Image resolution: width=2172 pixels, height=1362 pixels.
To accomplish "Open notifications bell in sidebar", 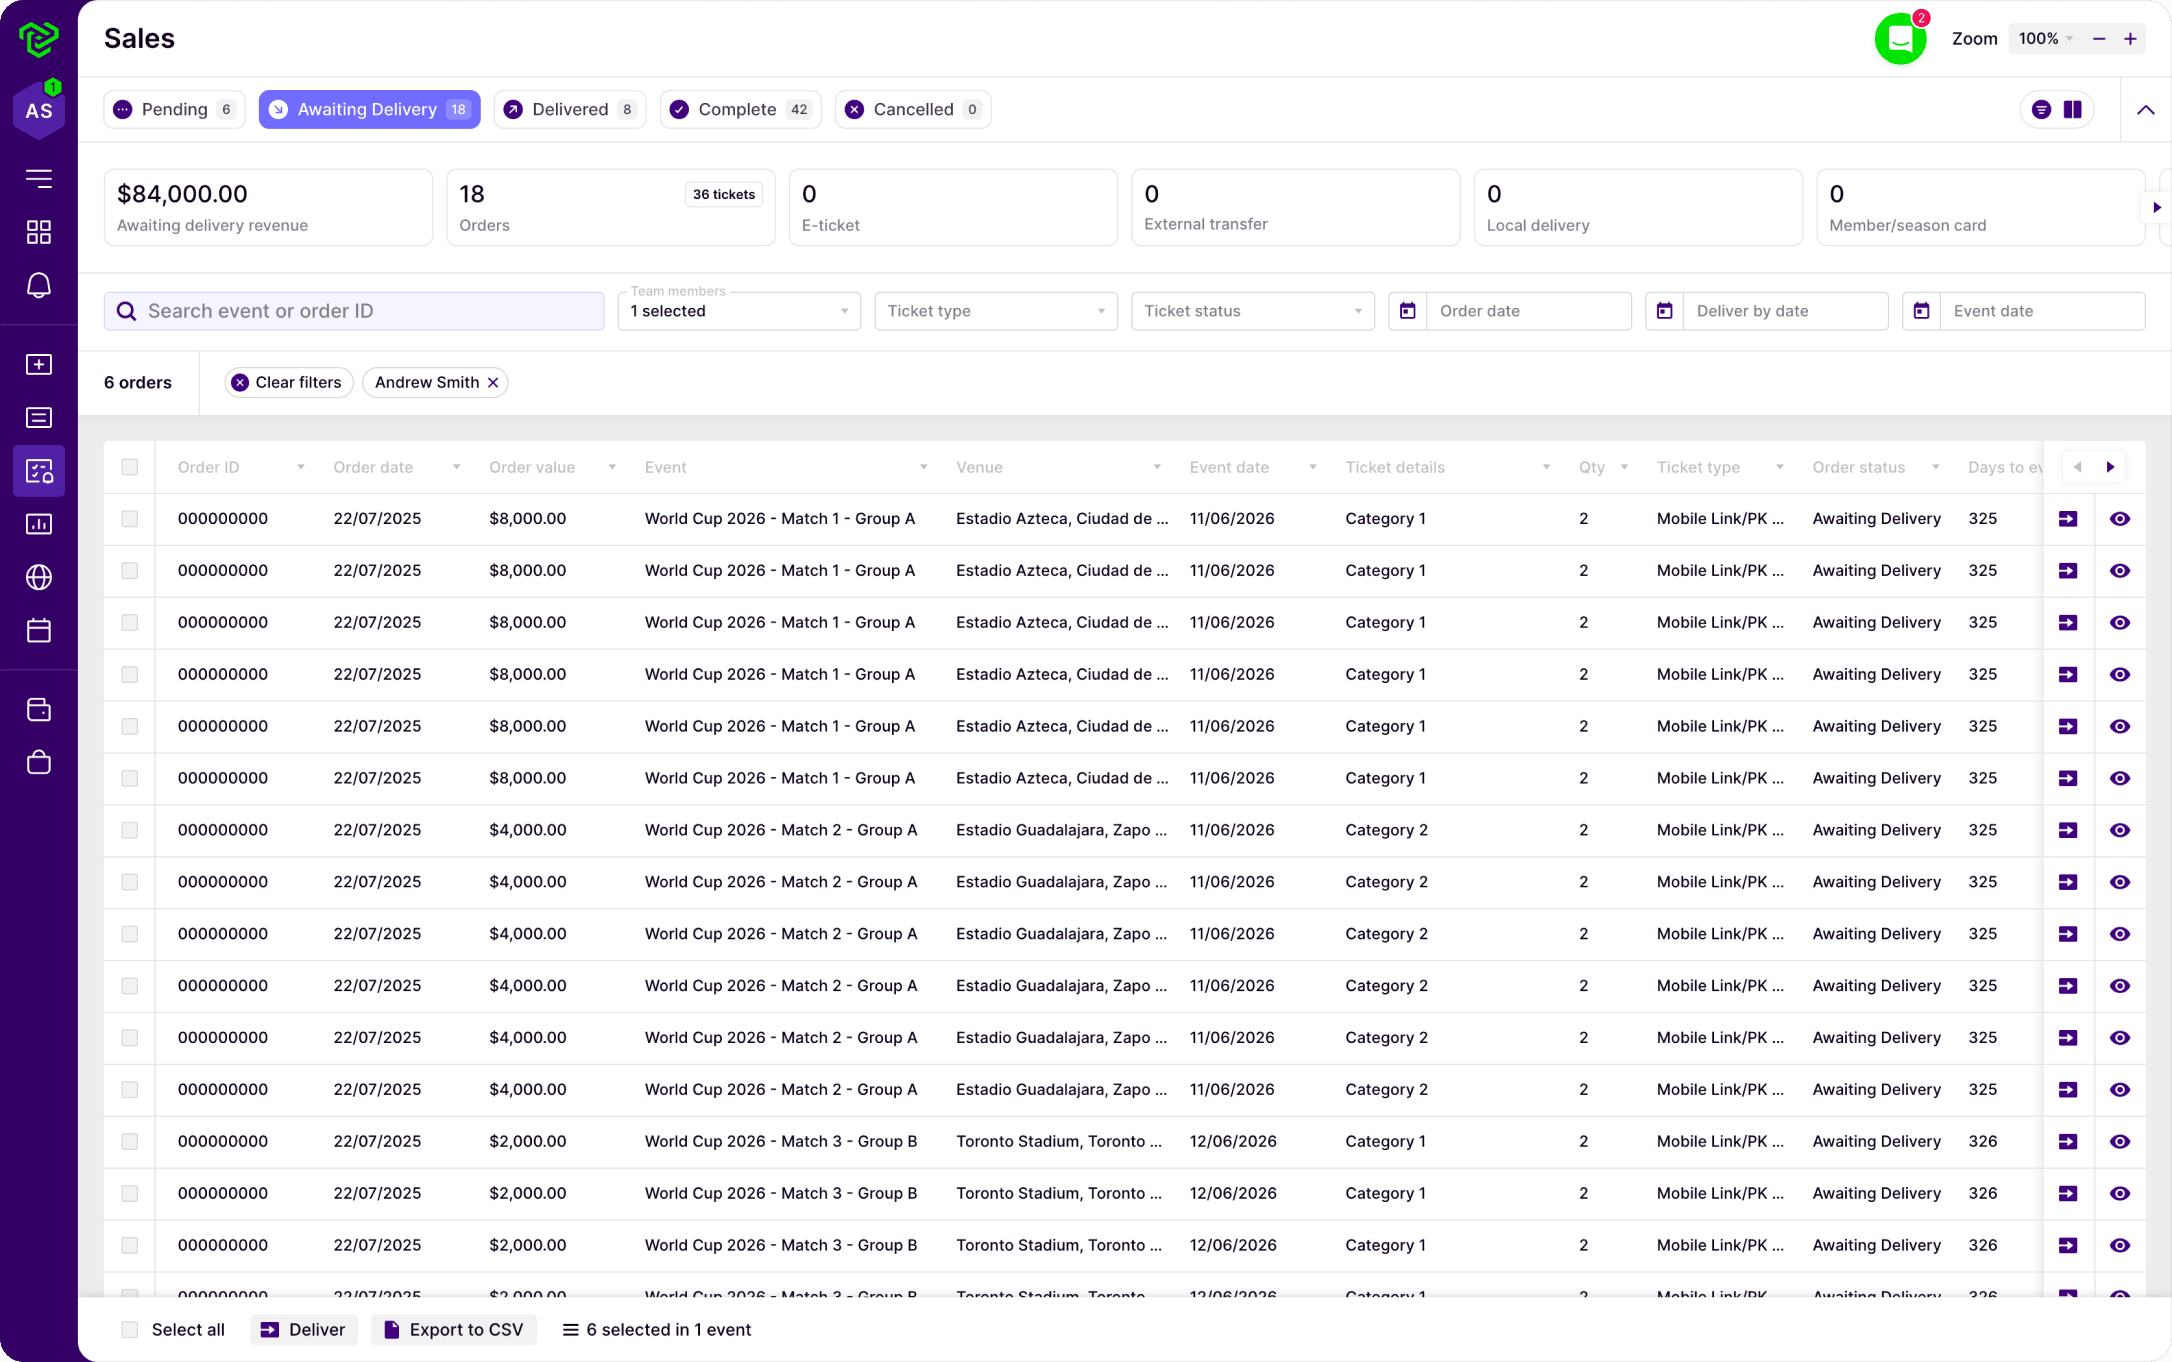I will (39, 286).
